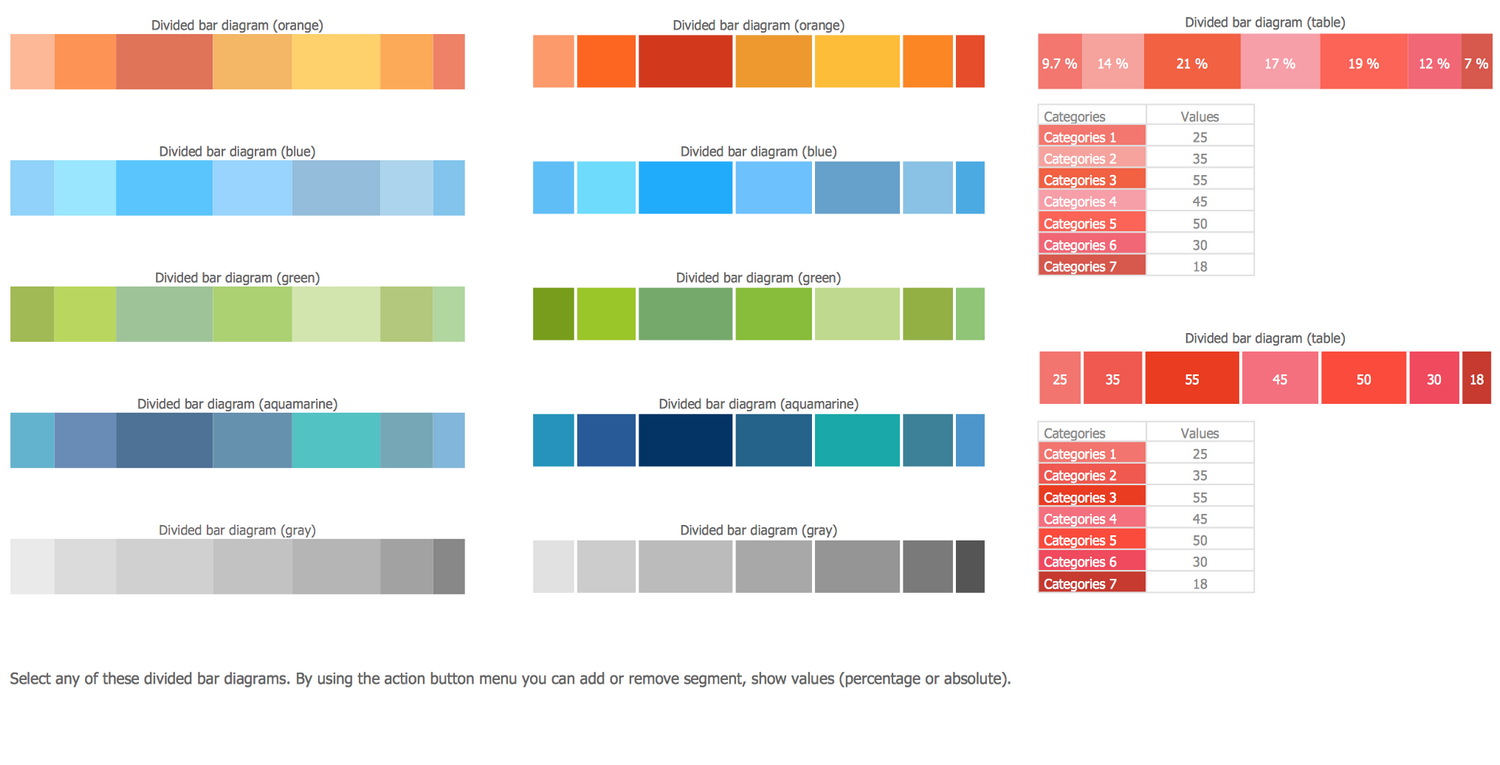The width and height of the screenshot is (1500, 765).
Task: Click the Values header of the lower table
Action: coord(1199,433)
